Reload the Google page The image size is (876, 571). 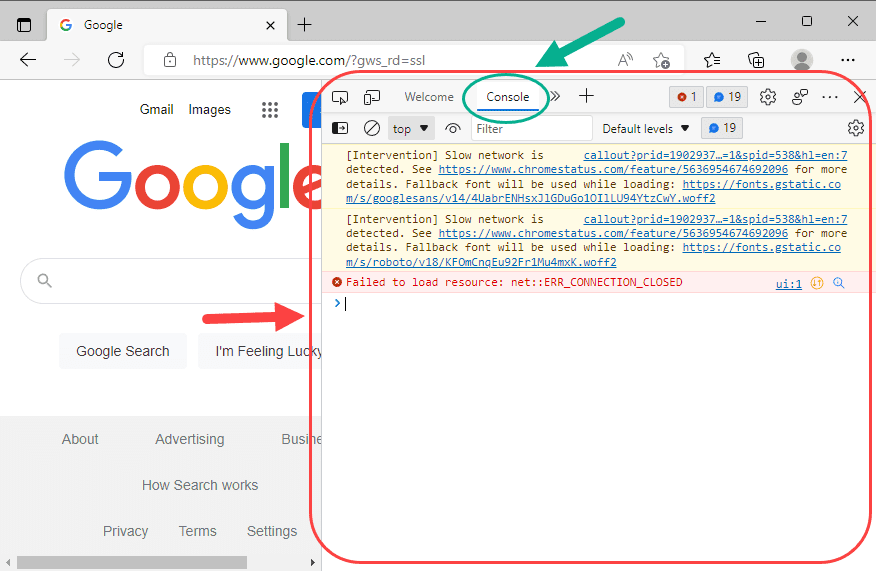click(x=116, y=60)
